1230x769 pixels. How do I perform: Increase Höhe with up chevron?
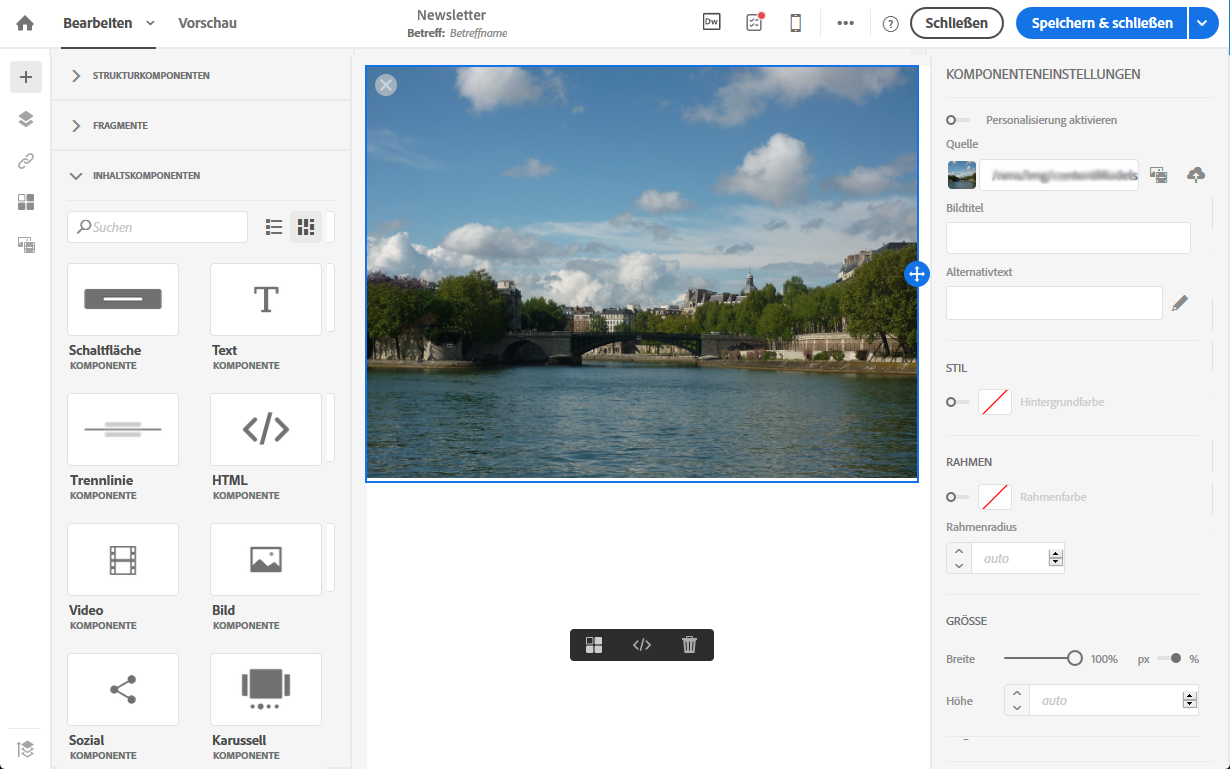pyautogui.click(x=1017, y=693)
